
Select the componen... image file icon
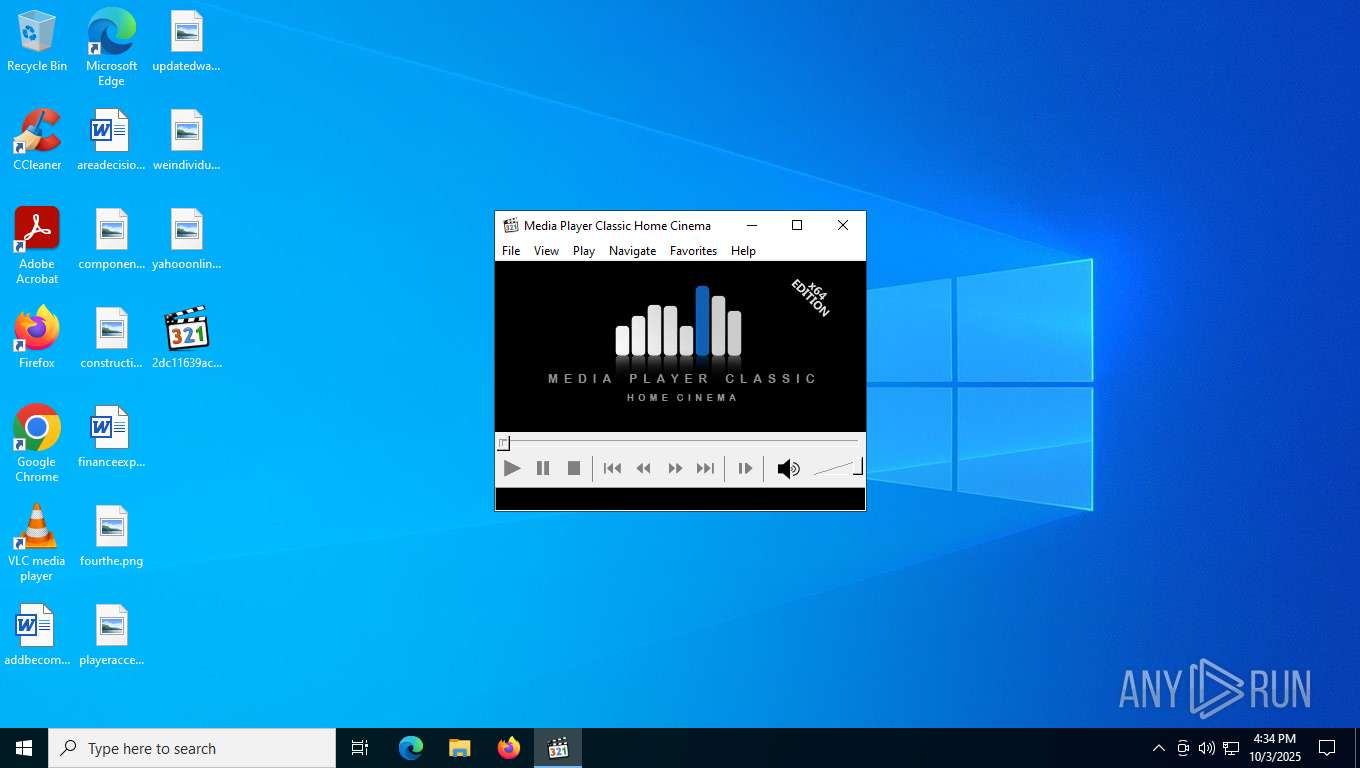coord(111,239)
